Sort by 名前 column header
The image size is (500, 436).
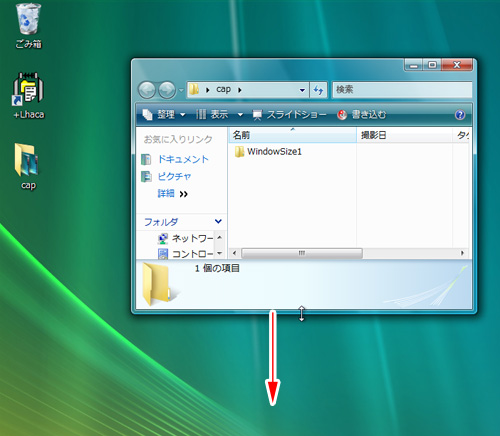[x=292, y=135]
